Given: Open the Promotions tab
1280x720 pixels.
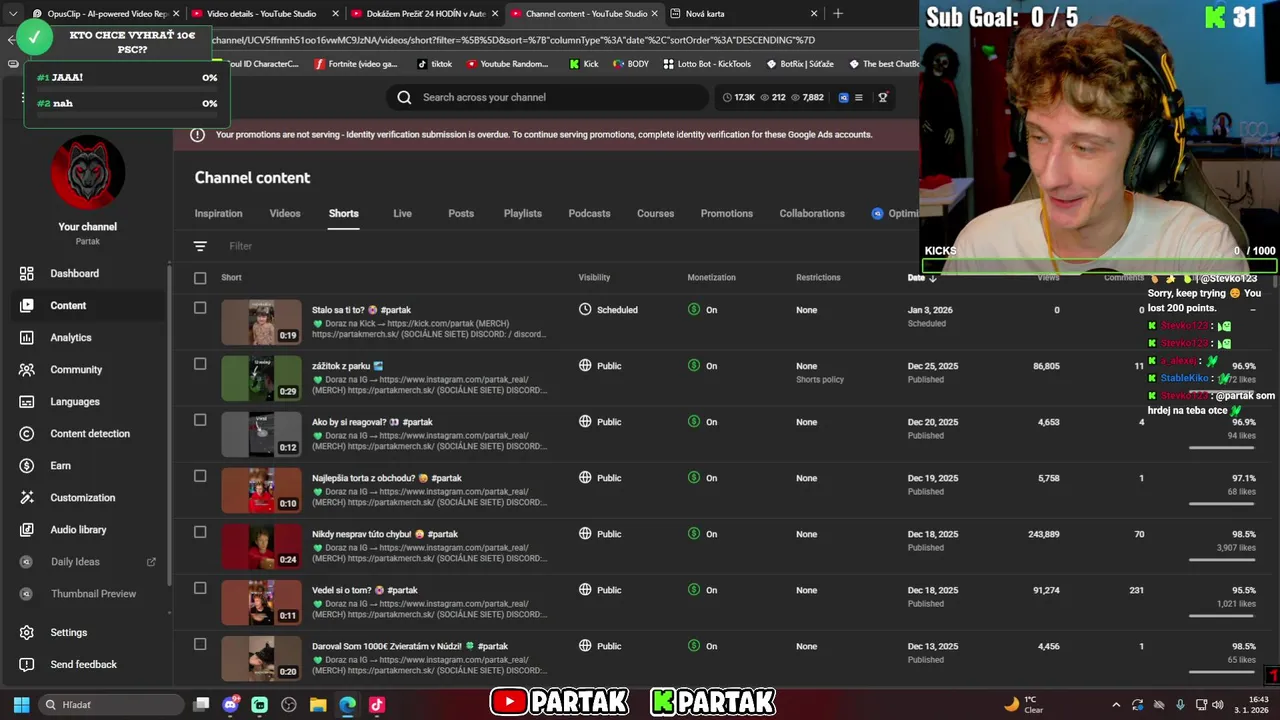Looking at the screenshot, I should pyautogui.click(x=726, y=213).
